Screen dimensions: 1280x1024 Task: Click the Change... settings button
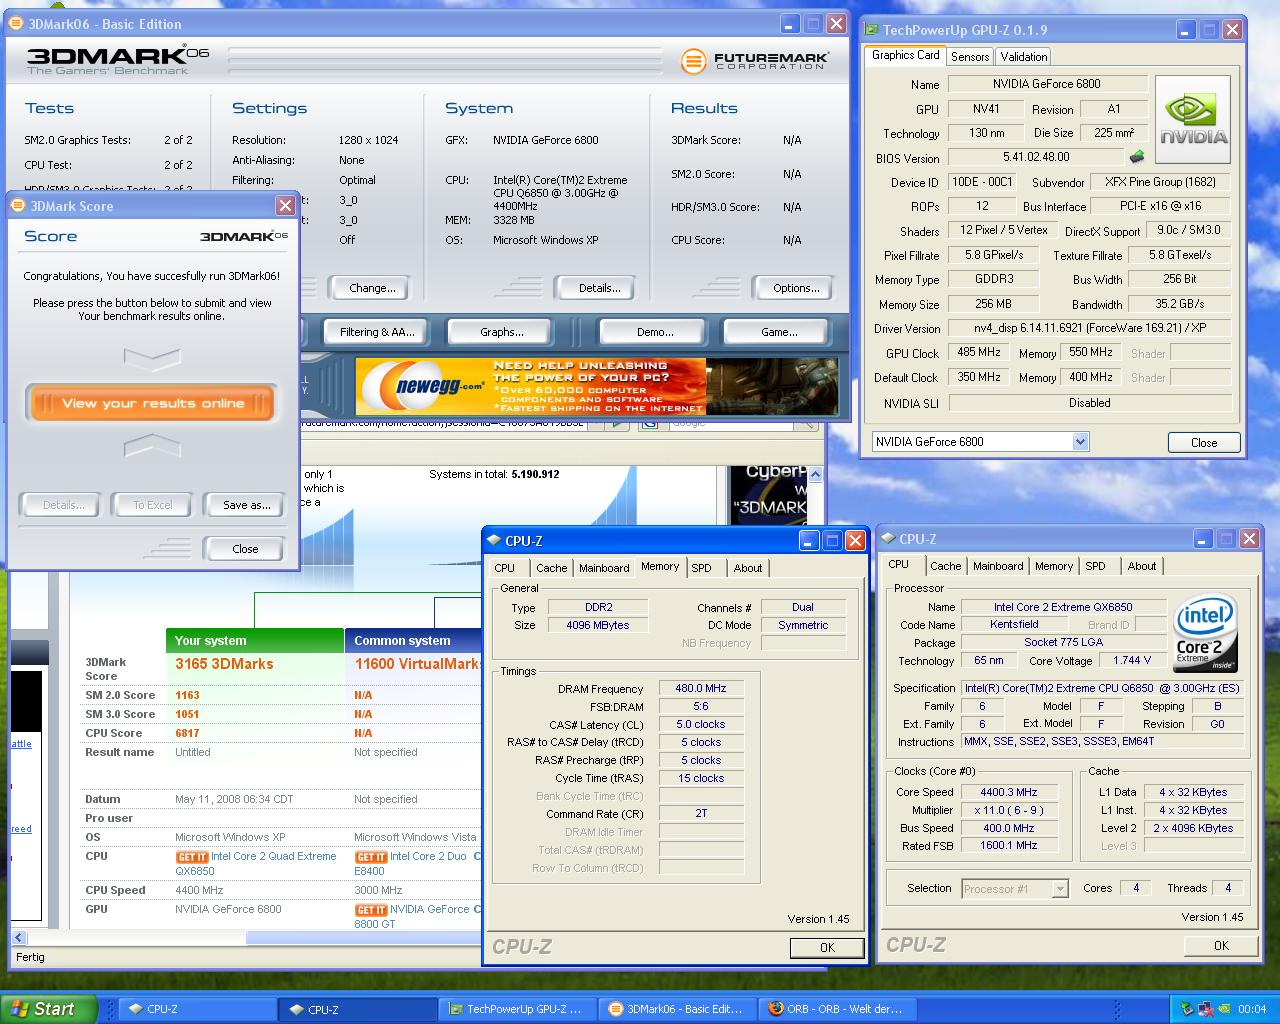[x=372, y=288]
